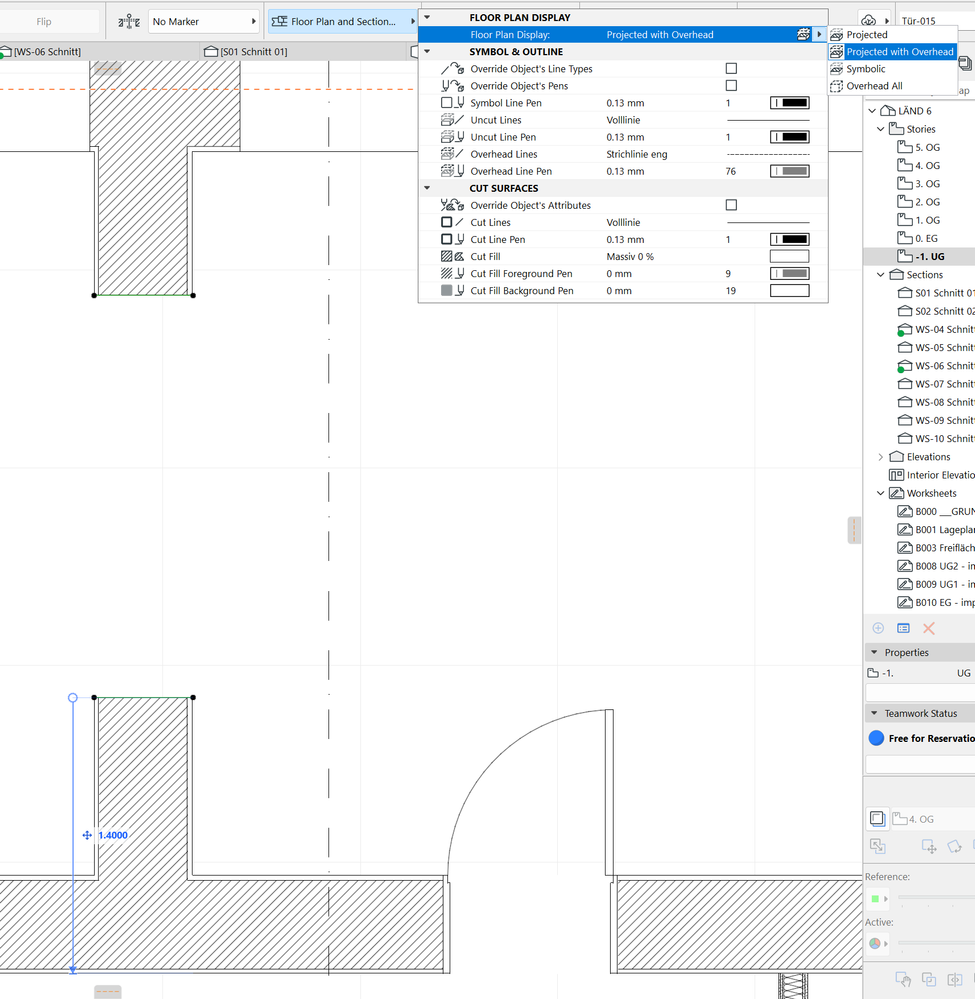The height and width of the screenshot is (999, 975).
Task: Click blue Free for Reservation status icon
Action: [876, 738]
